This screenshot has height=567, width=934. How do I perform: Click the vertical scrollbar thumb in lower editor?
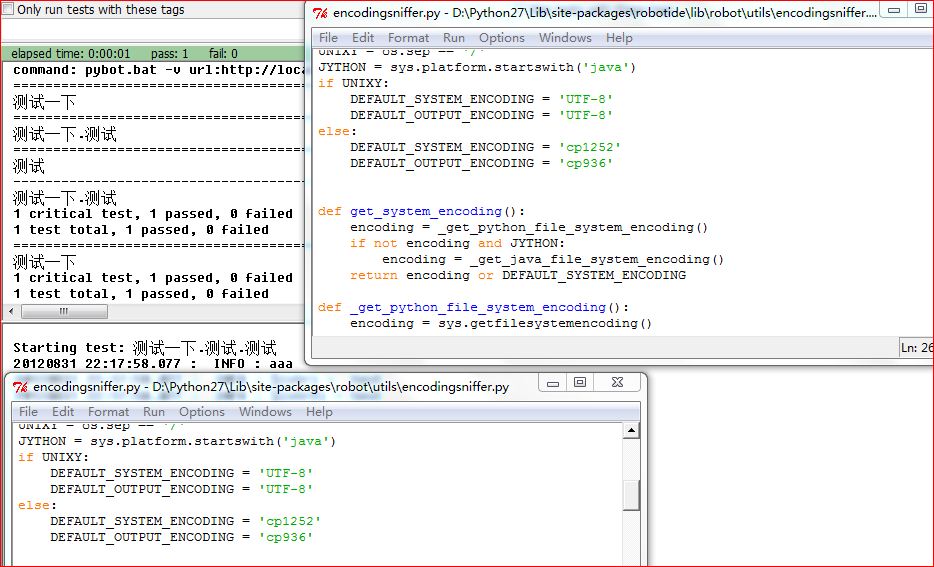630,495
